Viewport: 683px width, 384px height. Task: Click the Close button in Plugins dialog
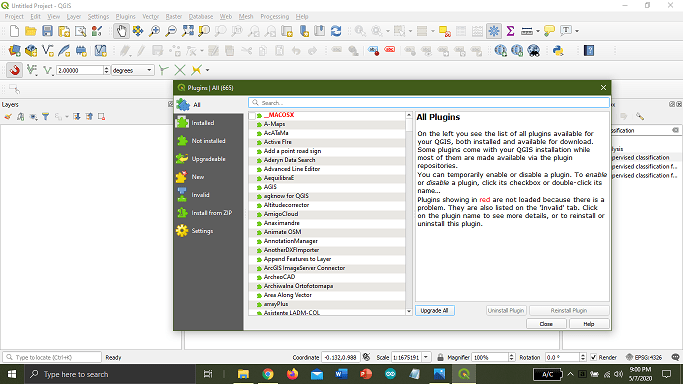pyautogui.click(x=546, y=324)
